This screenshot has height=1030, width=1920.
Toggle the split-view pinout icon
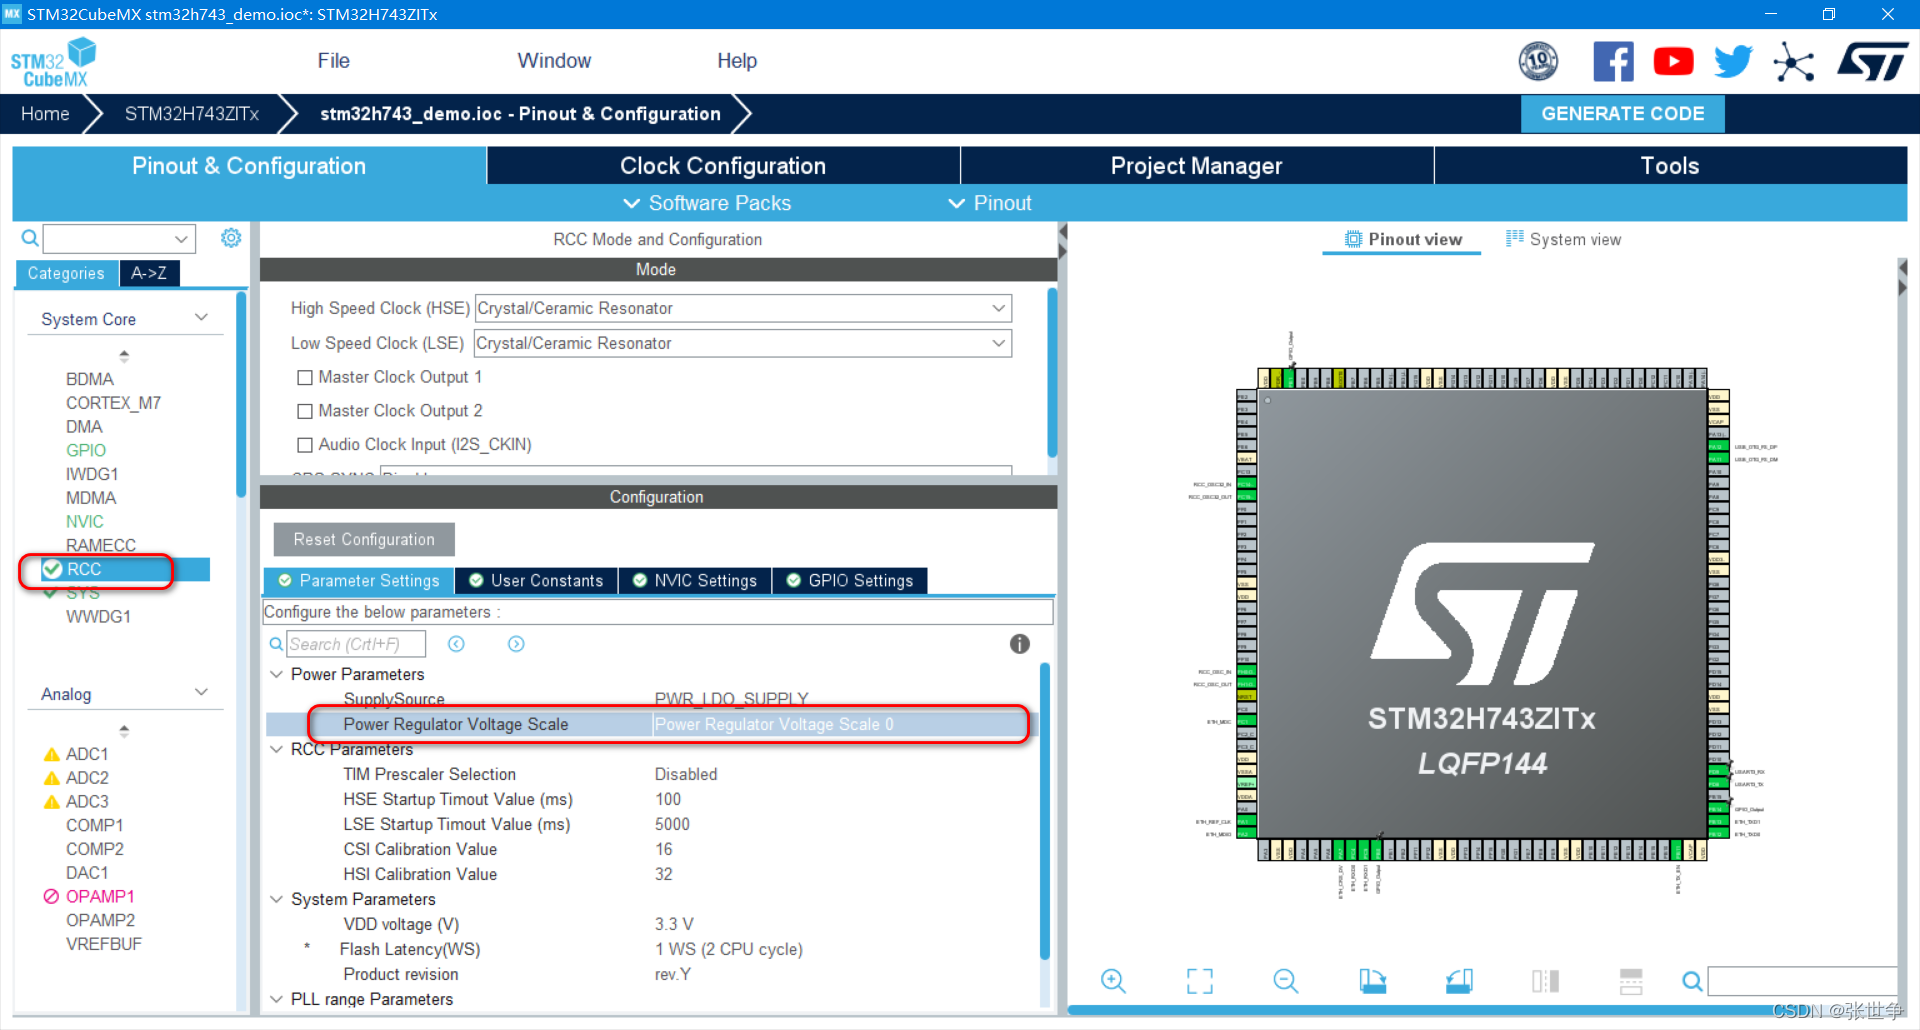pyautogui.click(x=1545, y=981)
